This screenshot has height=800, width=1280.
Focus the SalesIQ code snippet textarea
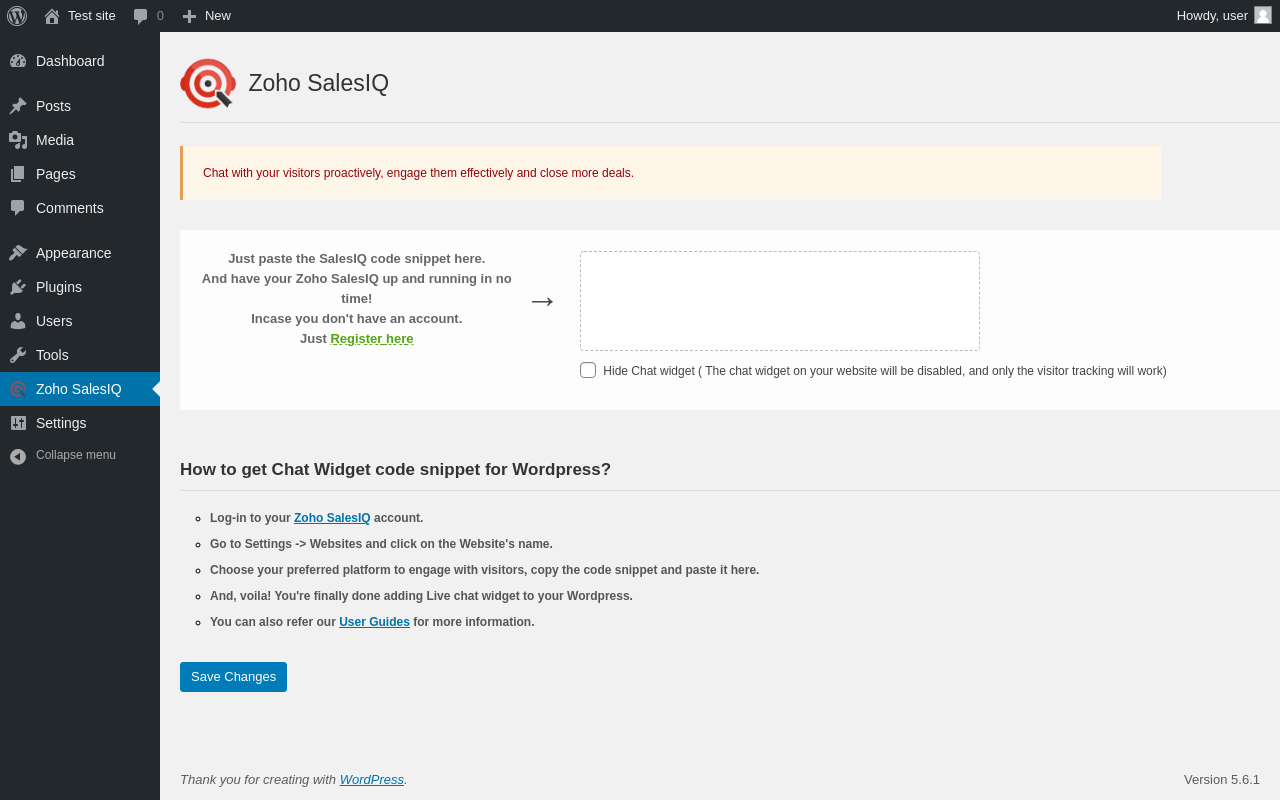click(780, 301)
